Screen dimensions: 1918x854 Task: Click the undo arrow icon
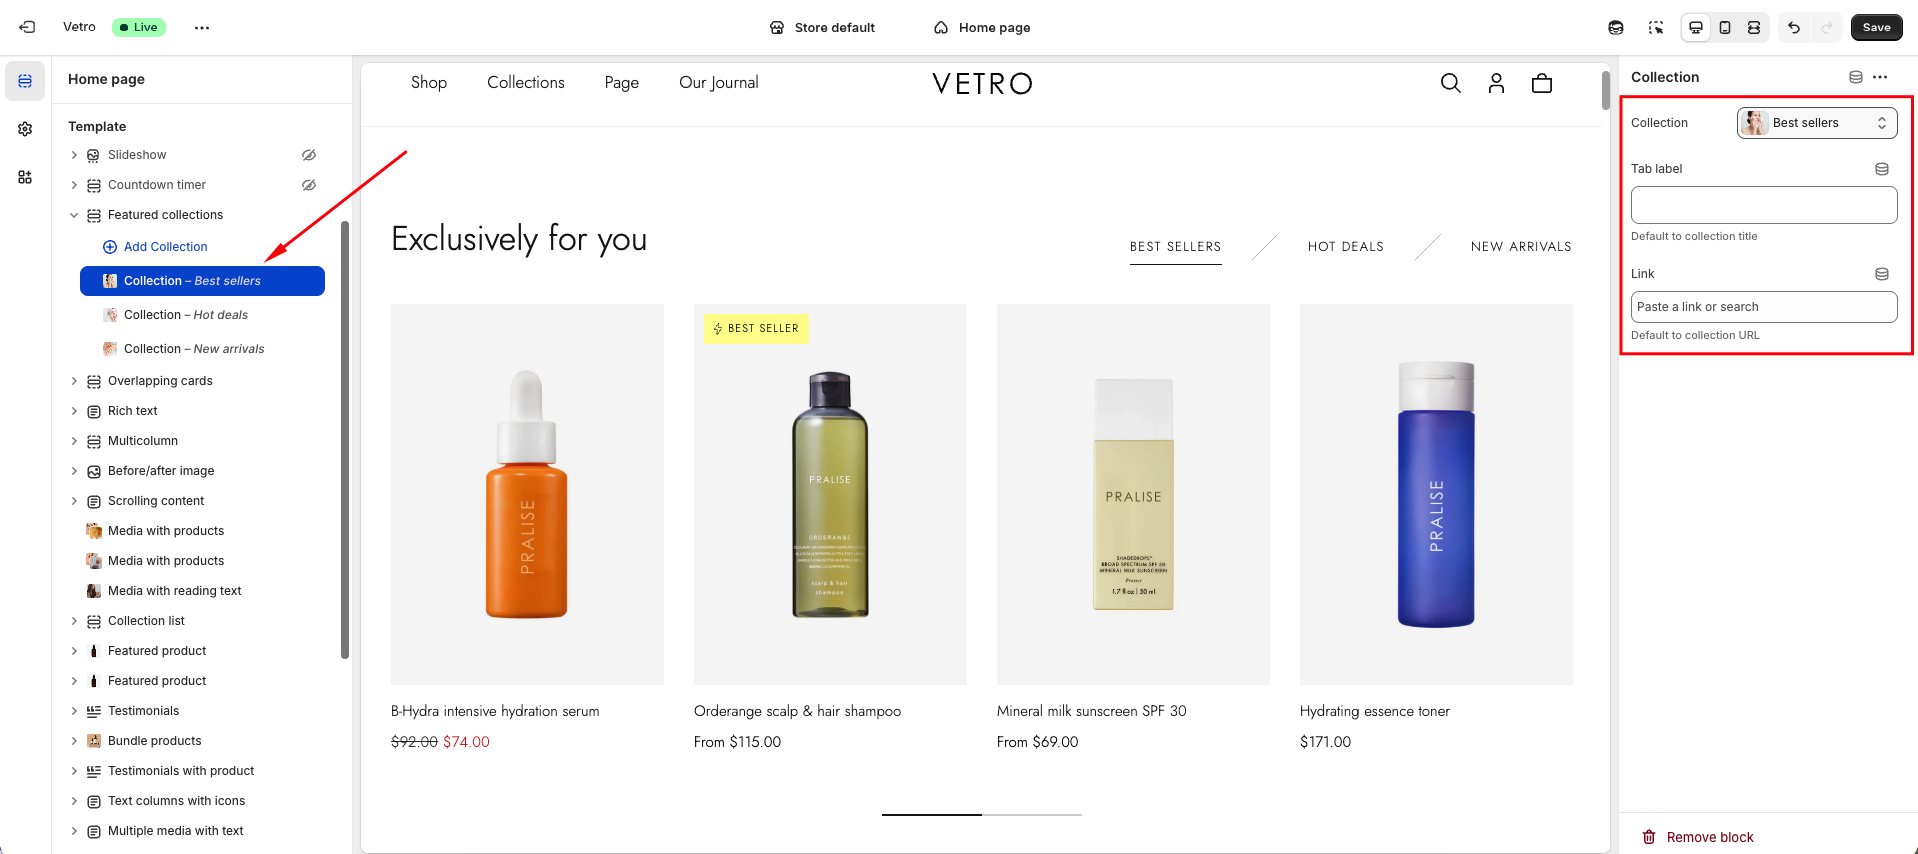1794,27
